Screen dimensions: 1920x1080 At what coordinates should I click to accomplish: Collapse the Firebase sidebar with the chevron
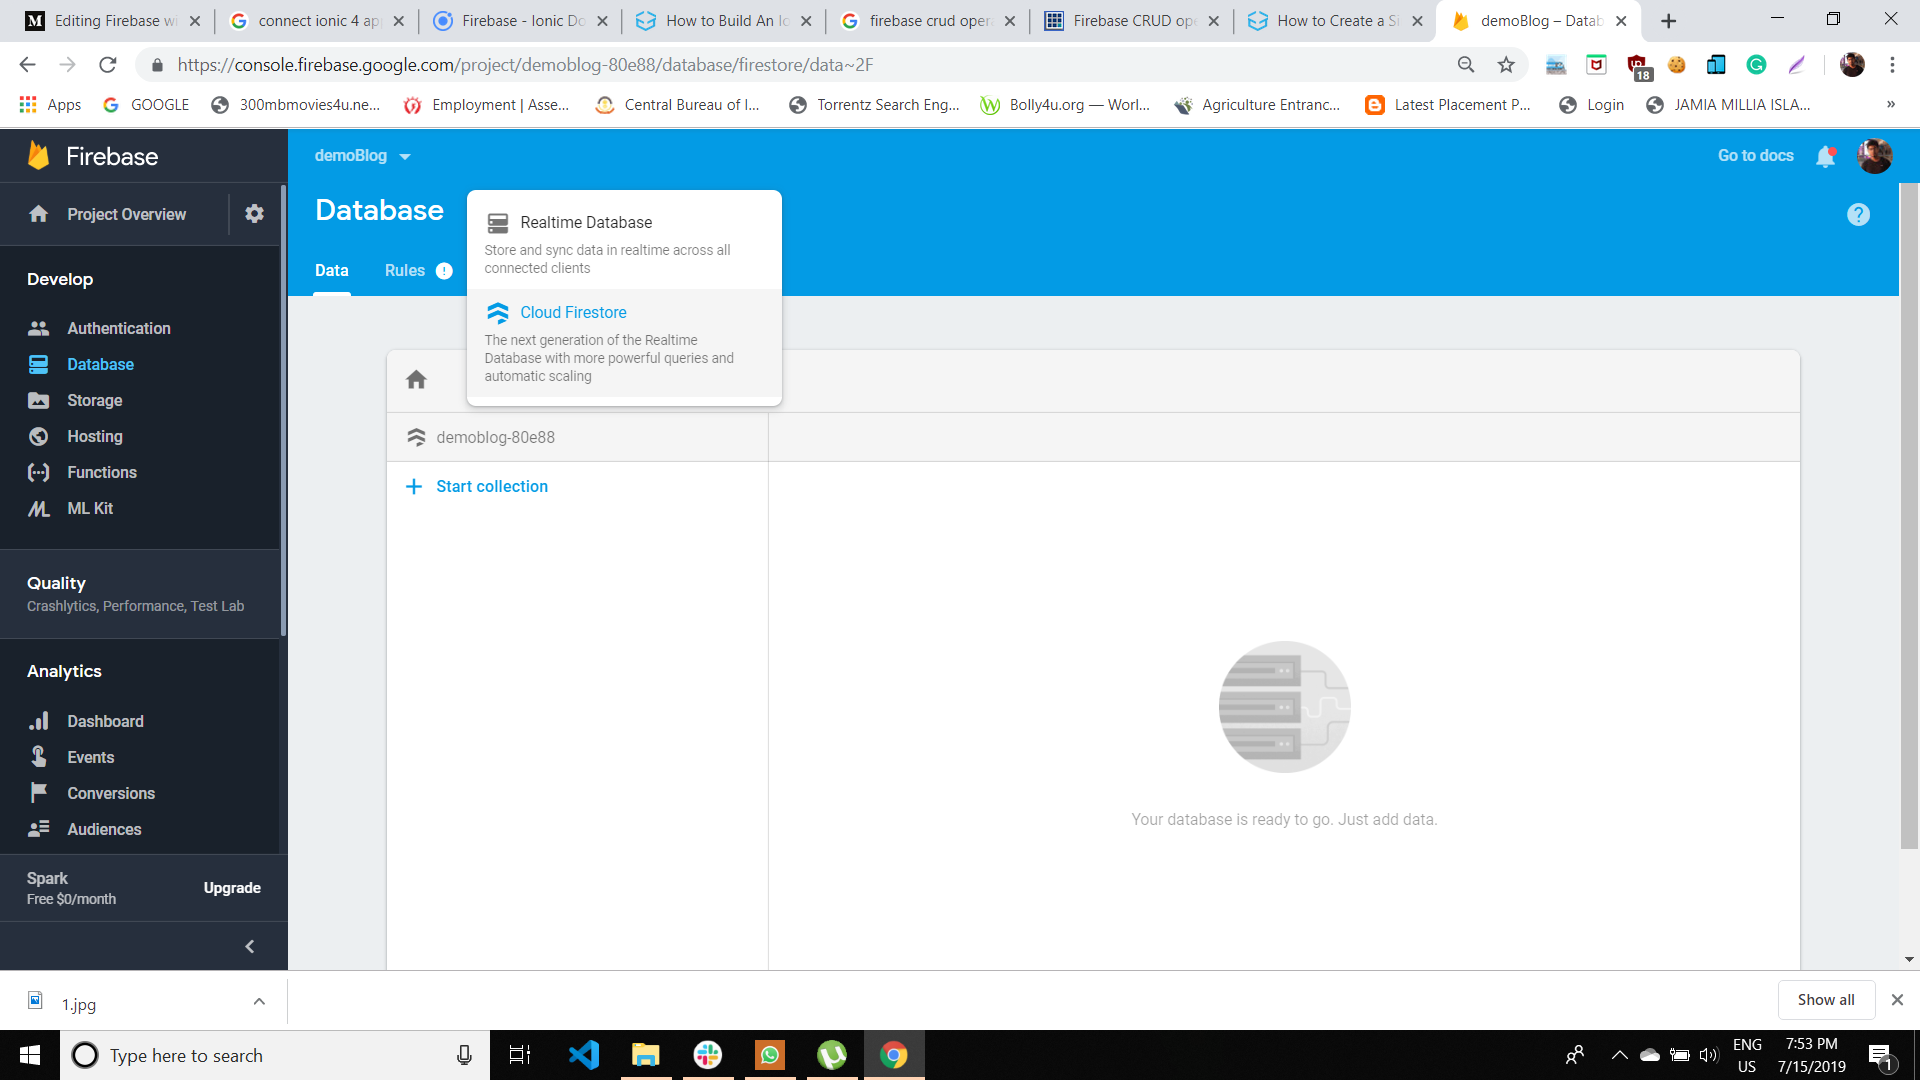pyautogui.click(x=249, y=946)
